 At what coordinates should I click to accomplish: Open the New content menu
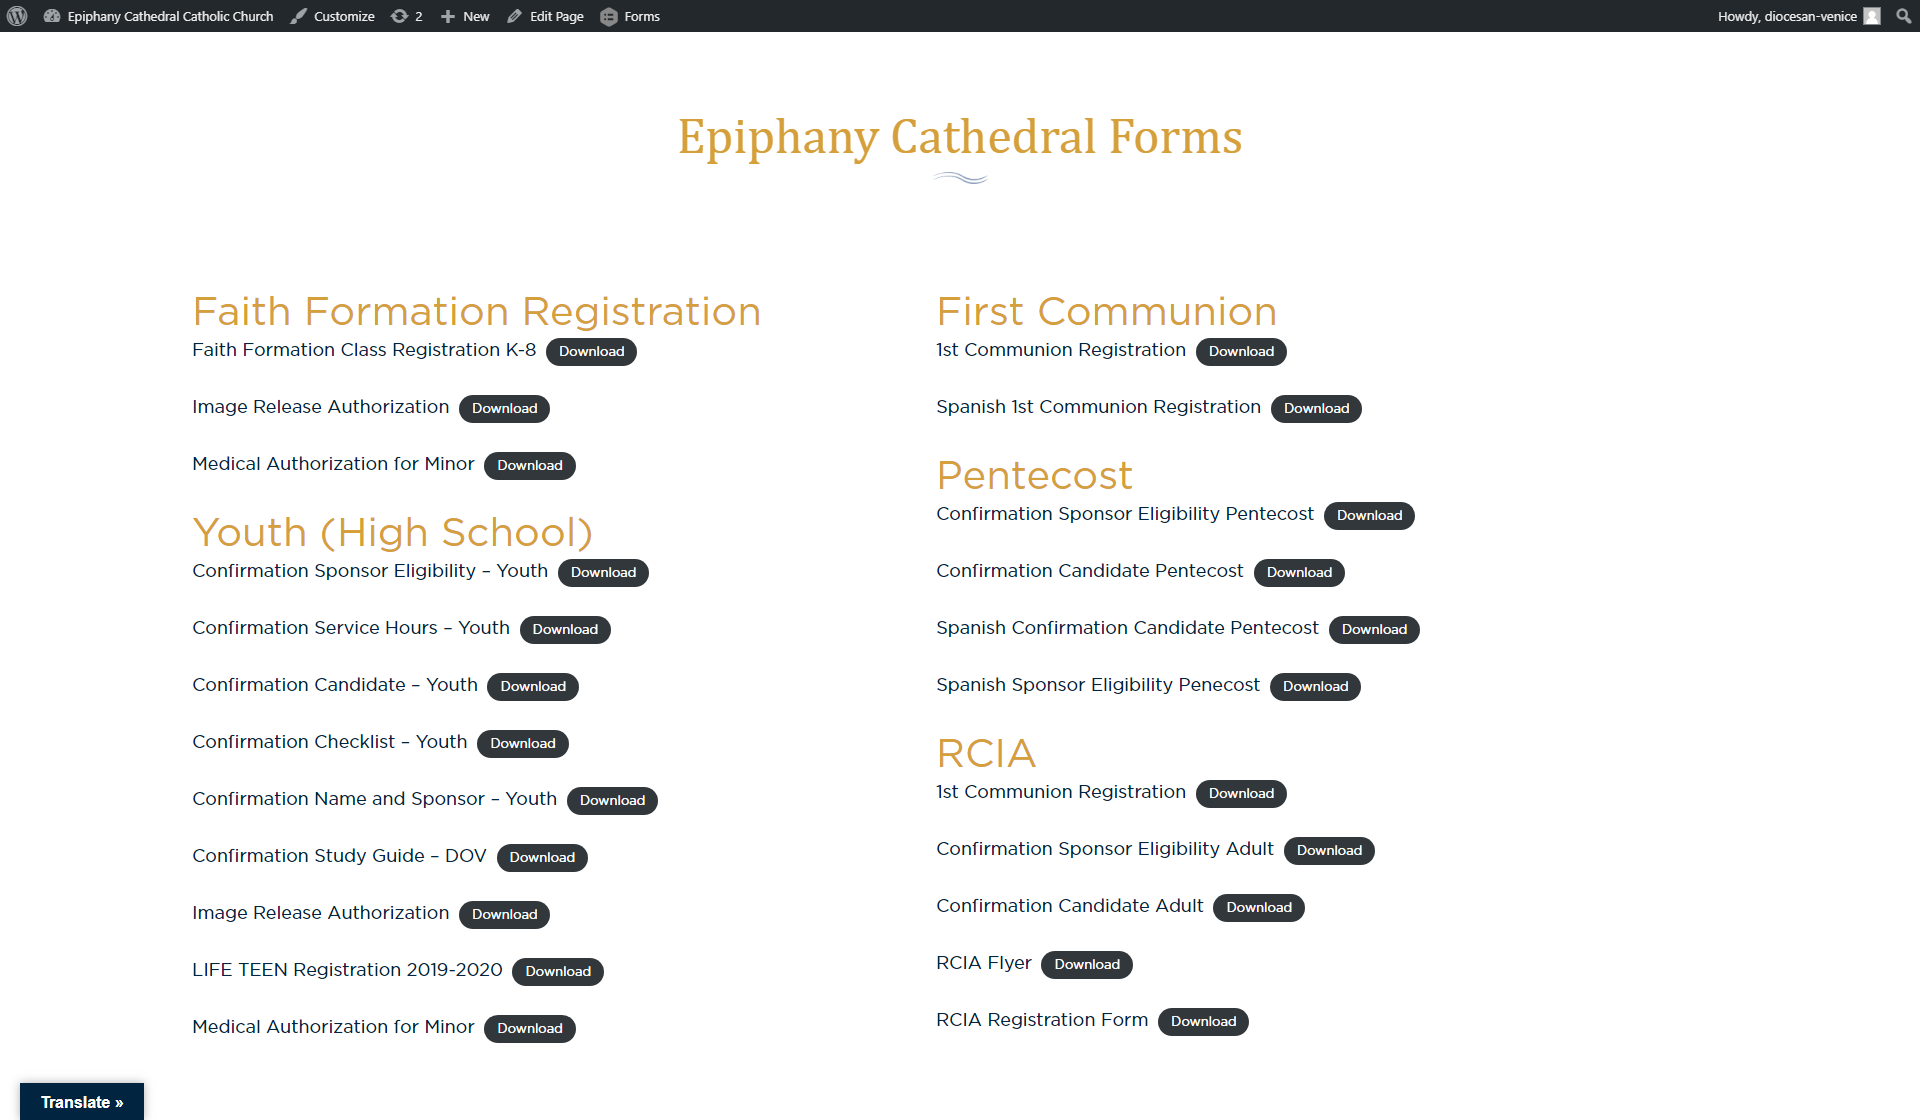coord(476,16)
